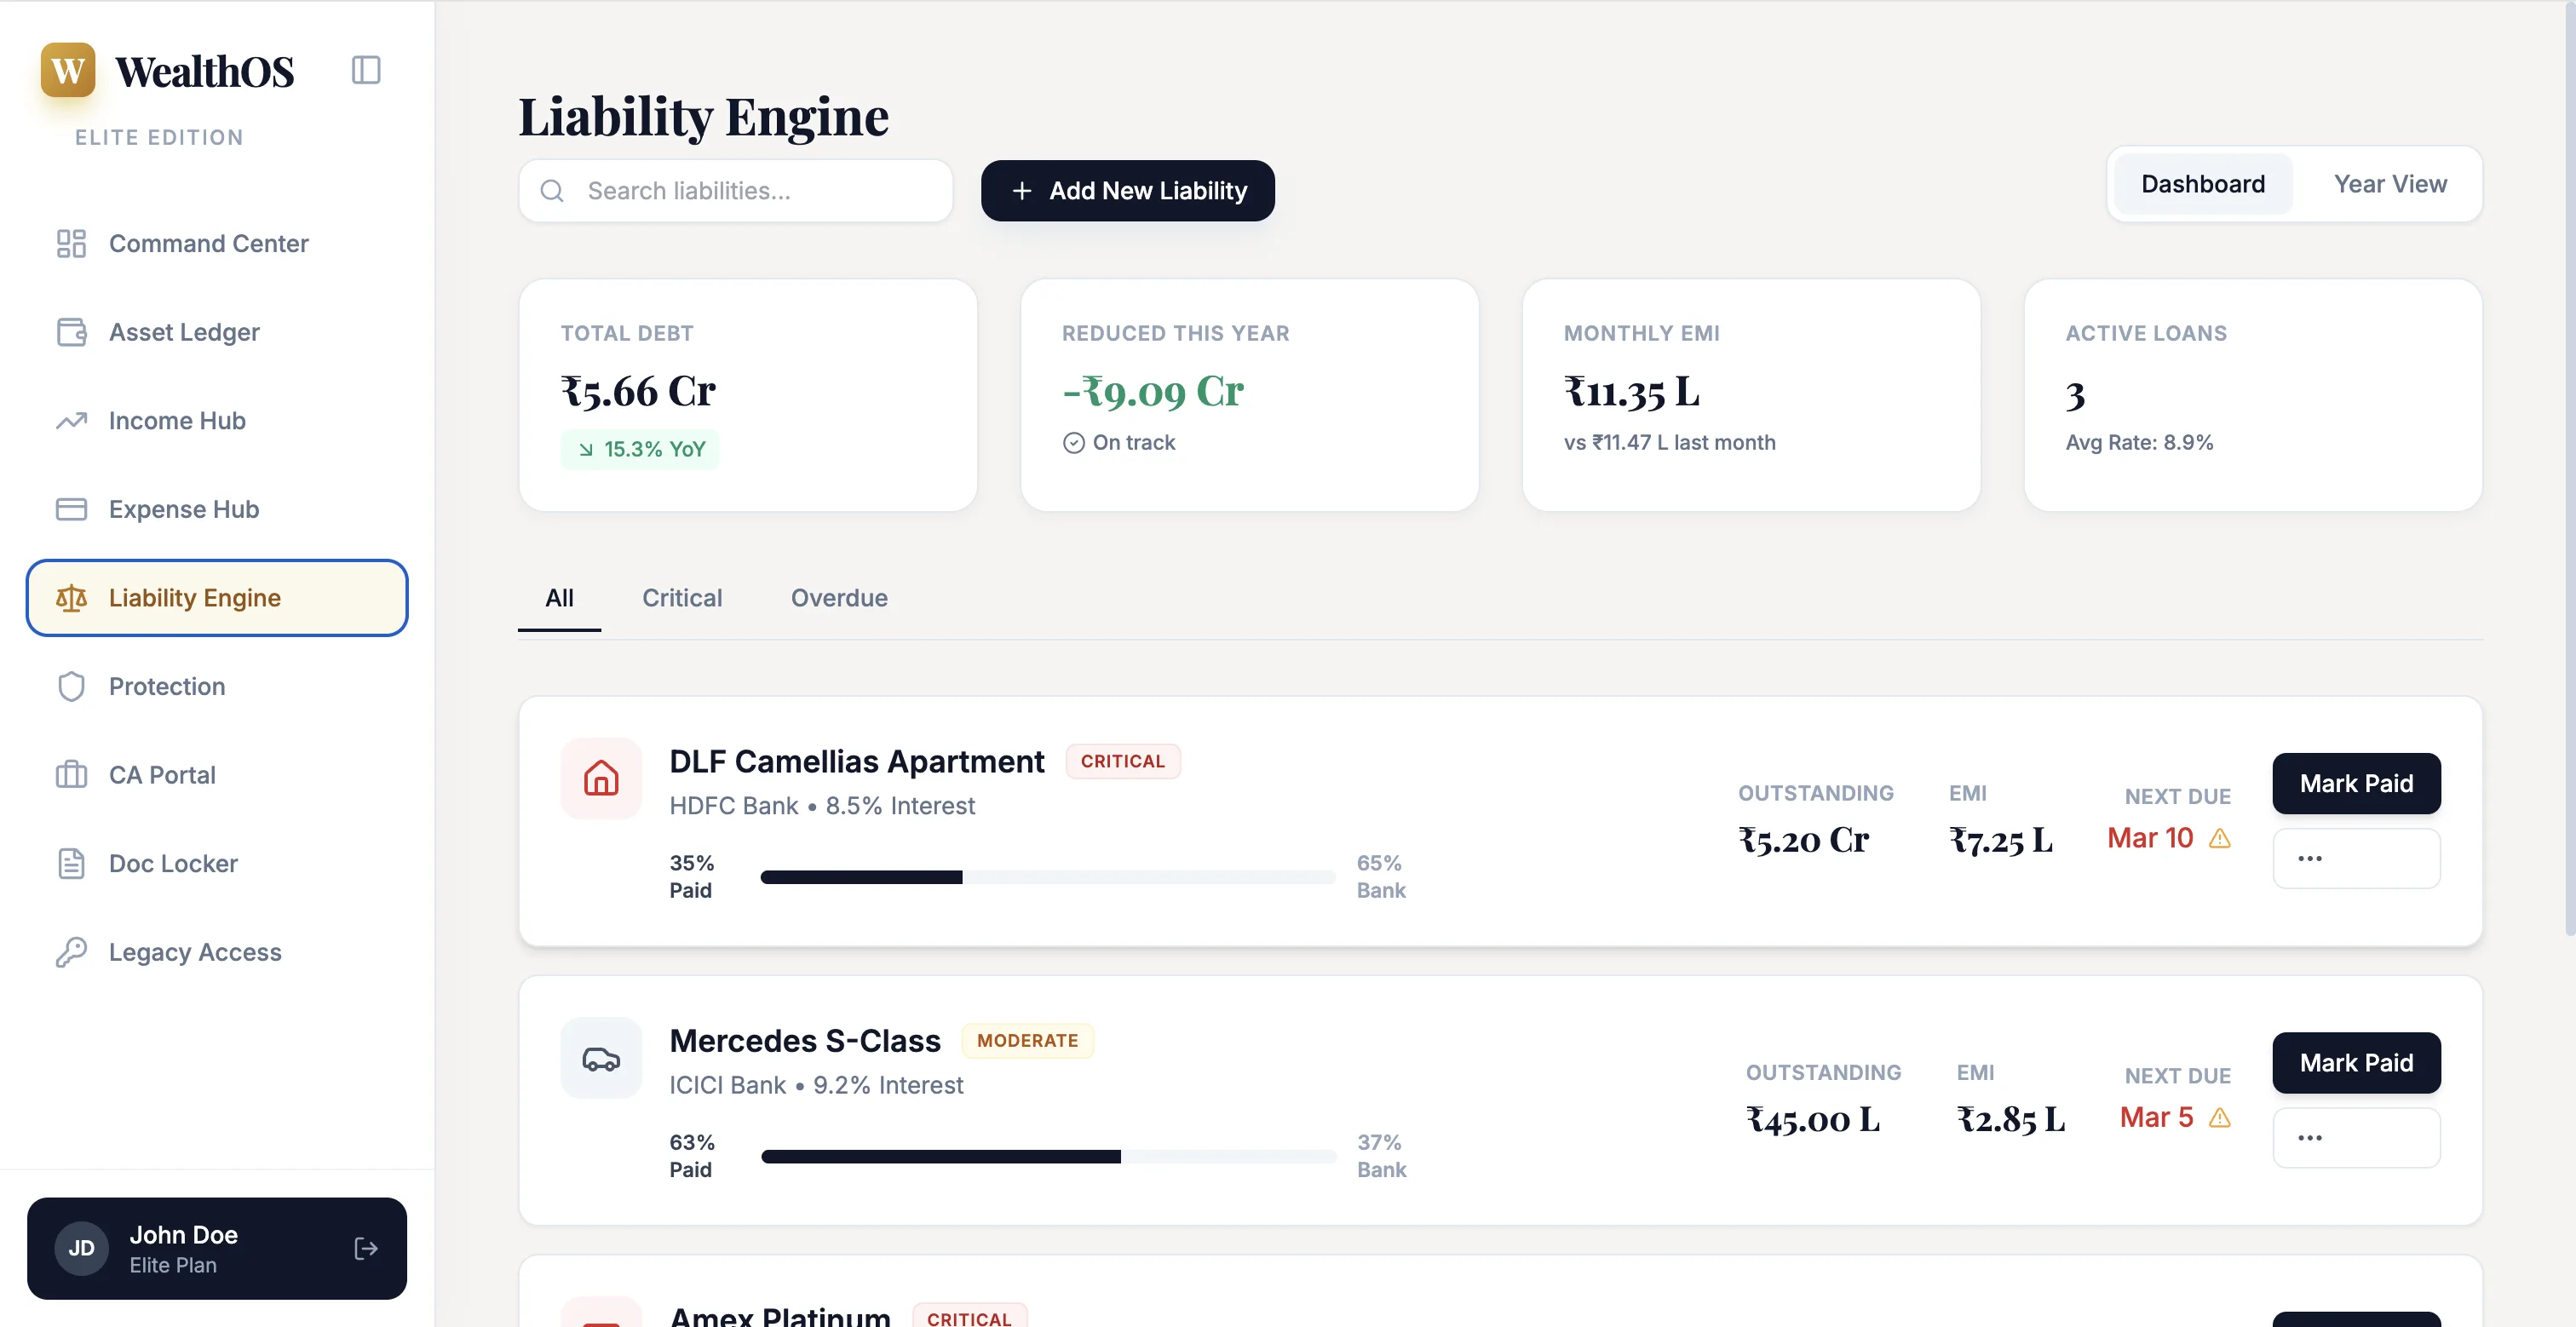Open Command Center in the sidebar
This screenshot has height=1327, width=2576.
[217, 243]
